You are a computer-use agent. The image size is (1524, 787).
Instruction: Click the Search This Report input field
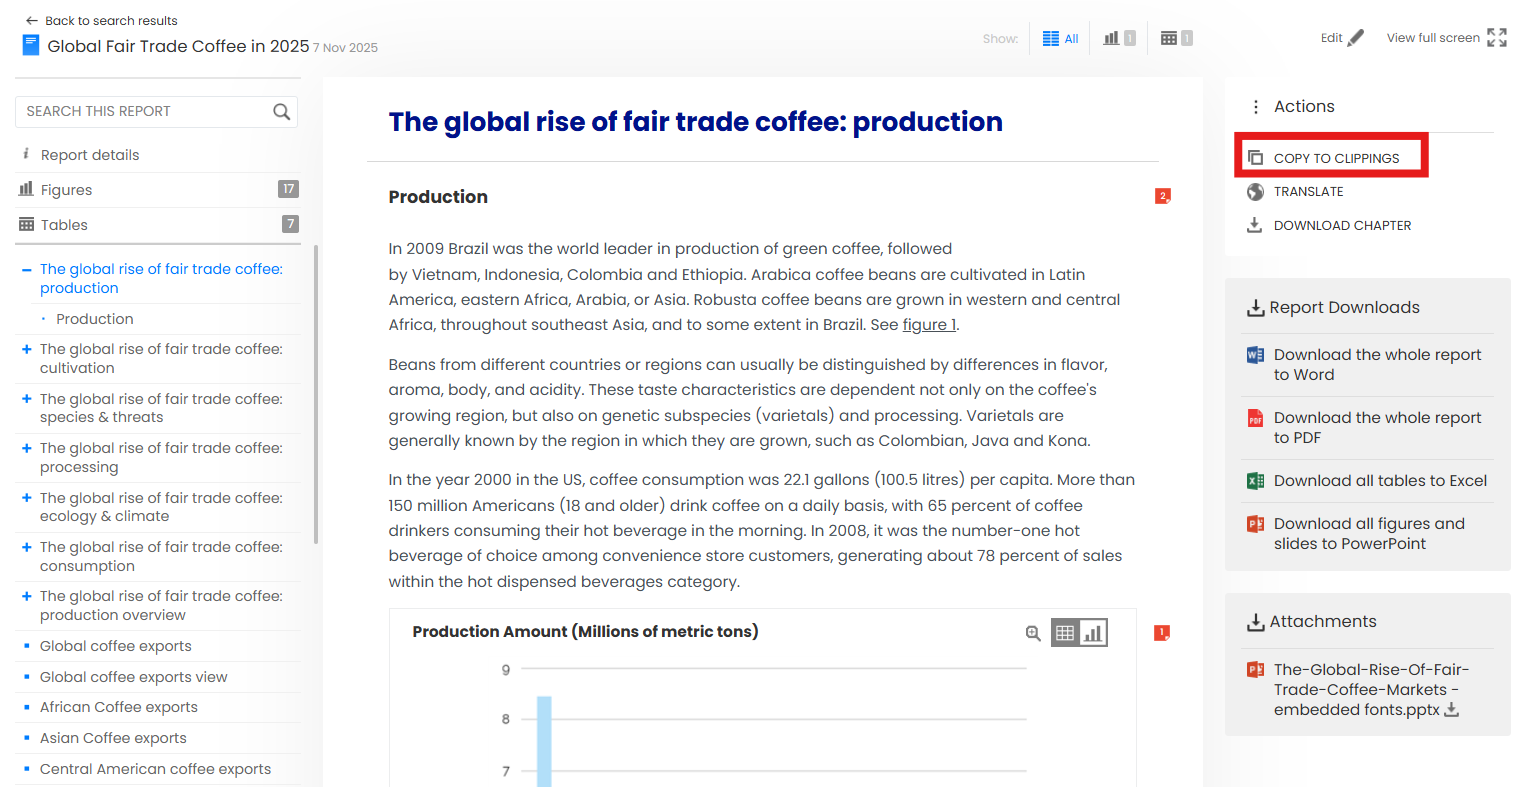pos(140,112)
